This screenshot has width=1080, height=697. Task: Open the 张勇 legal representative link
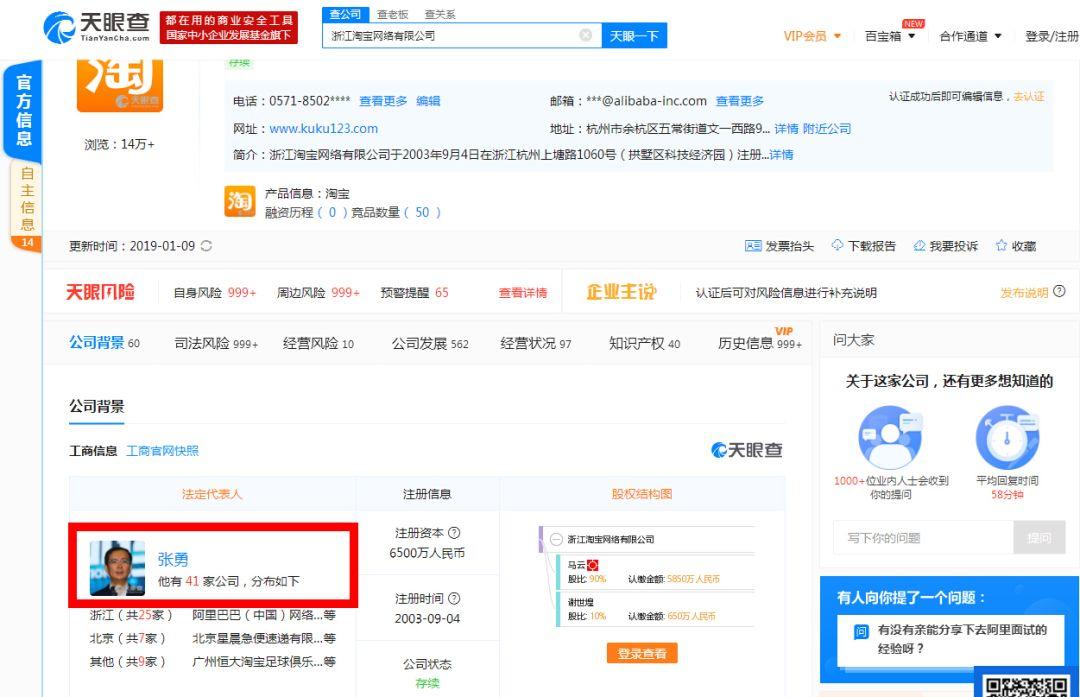(x=173, y=559)
